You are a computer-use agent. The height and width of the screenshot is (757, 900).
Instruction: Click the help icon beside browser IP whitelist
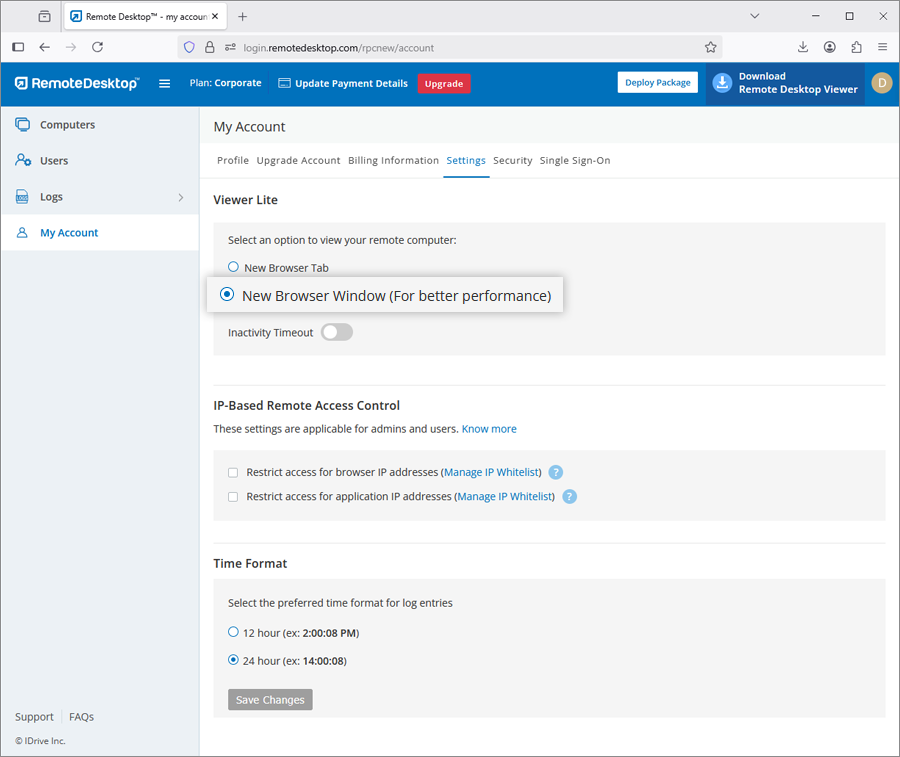(x=556, y=472)
